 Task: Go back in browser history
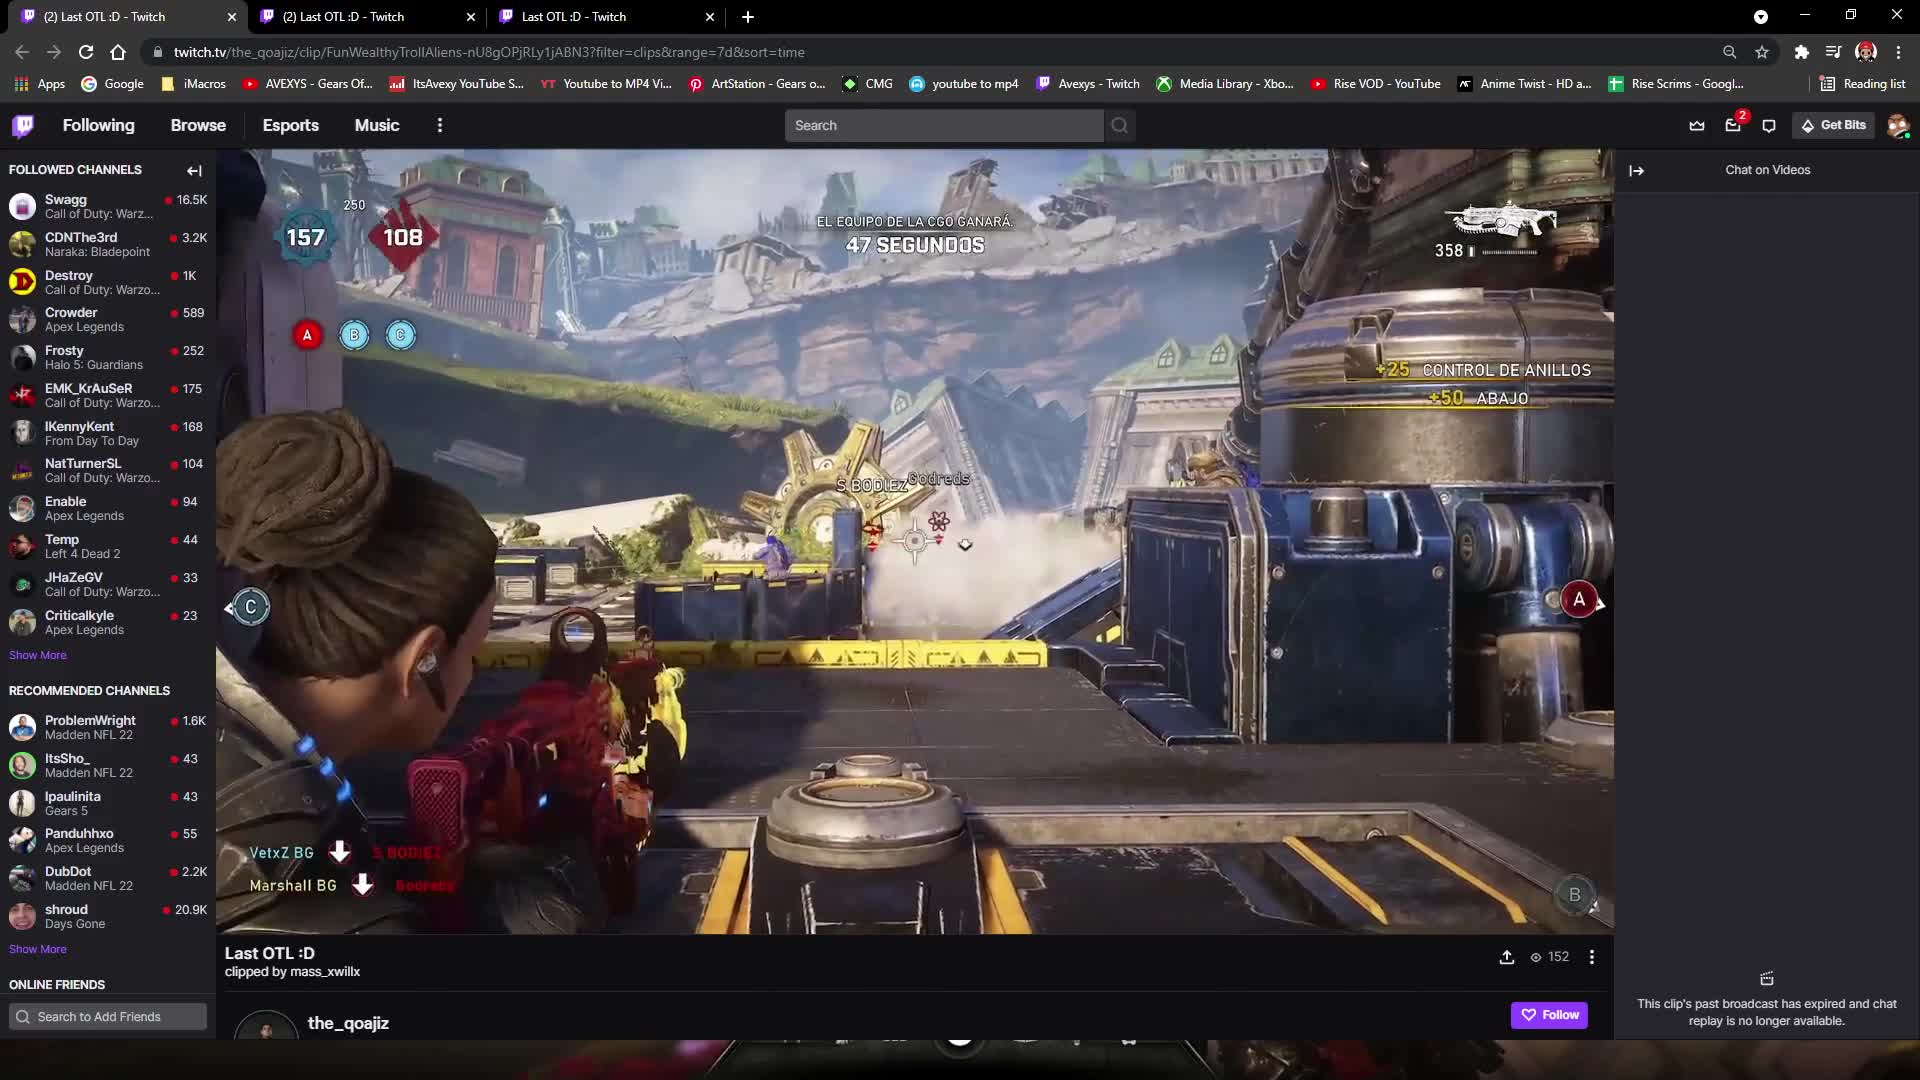point(22,52)
